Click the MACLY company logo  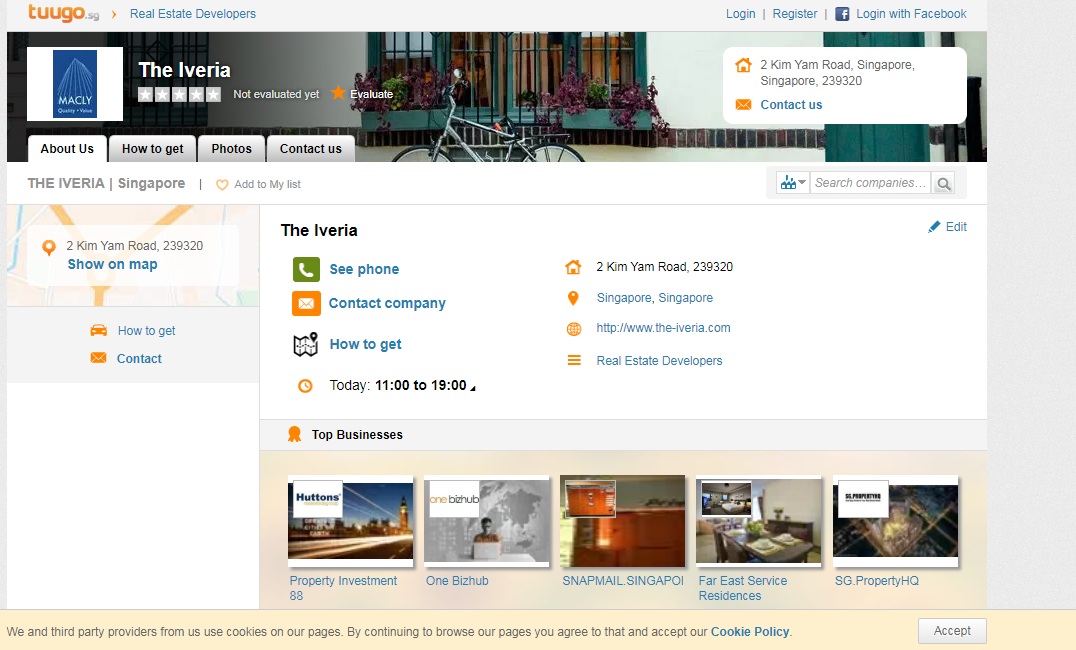click(x=75, y=84)
